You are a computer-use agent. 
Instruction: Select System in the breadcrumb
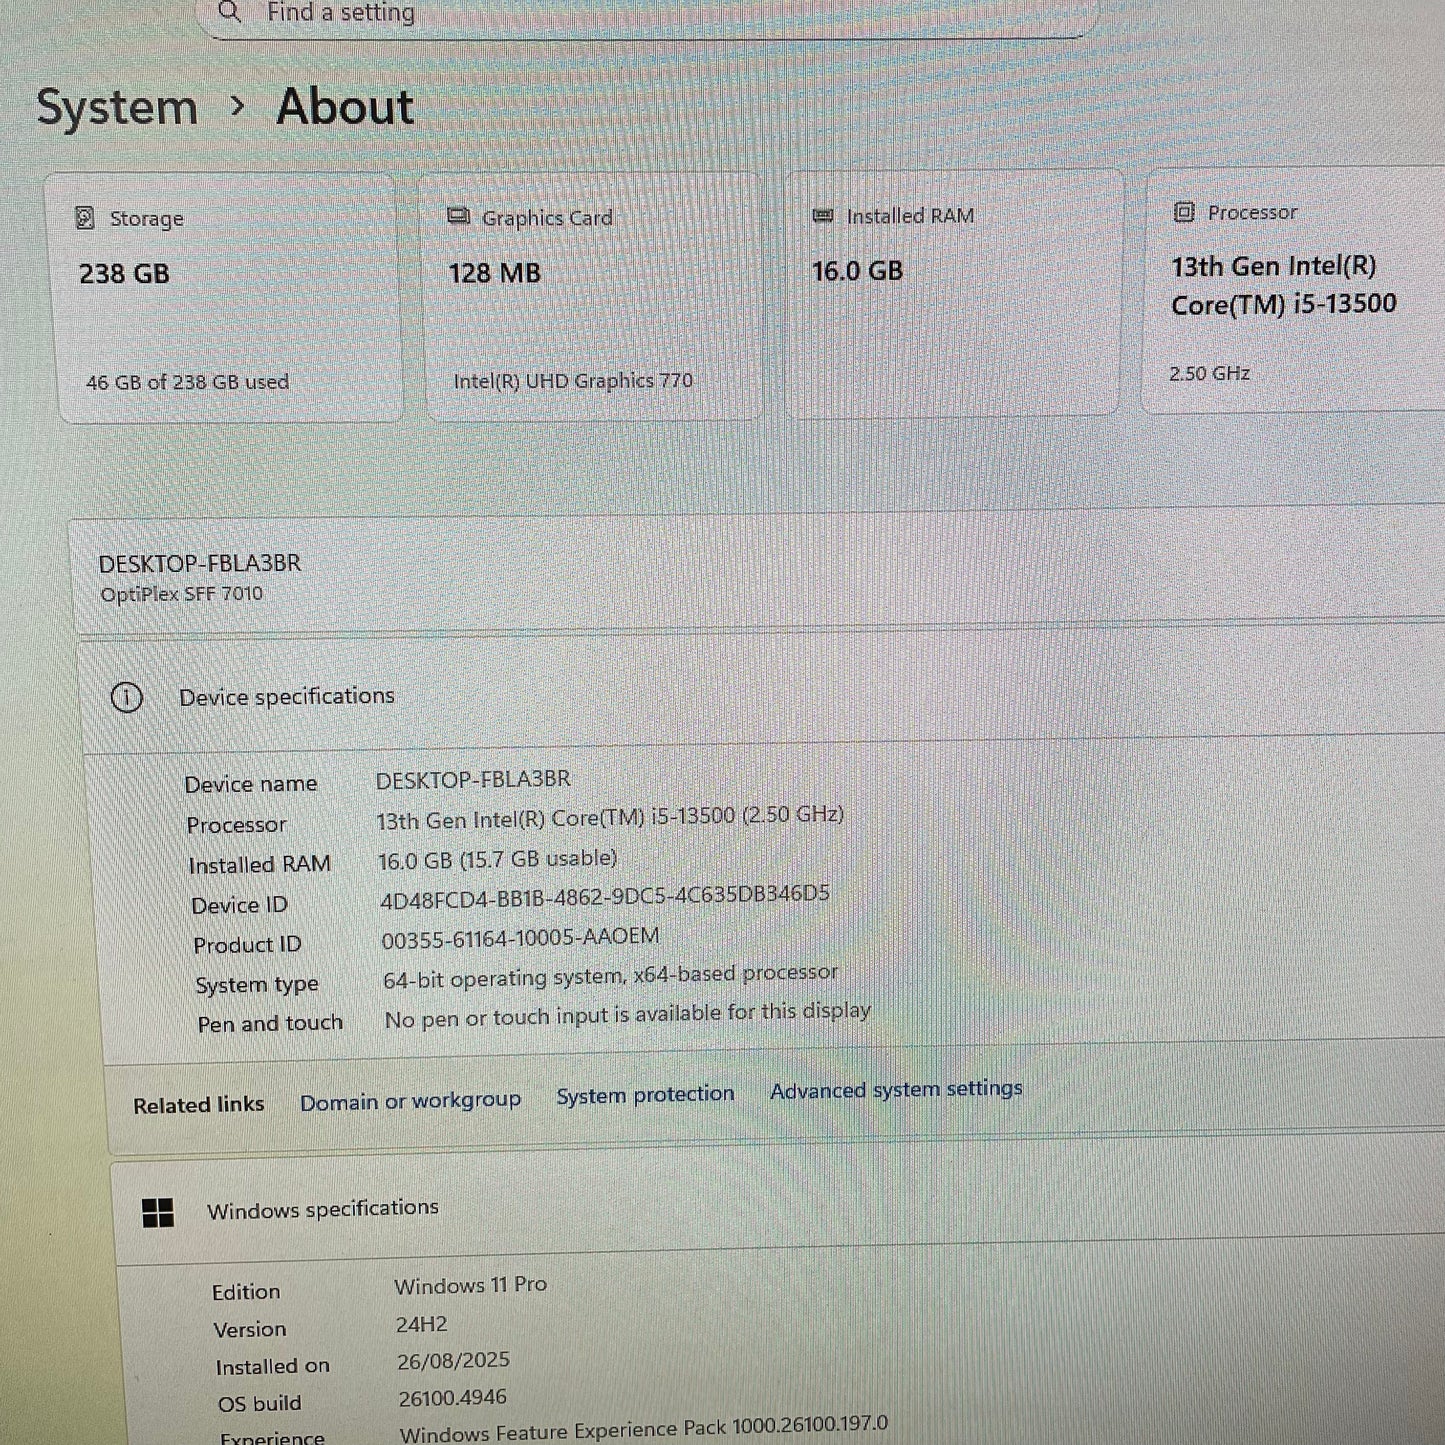pos(116,106)
